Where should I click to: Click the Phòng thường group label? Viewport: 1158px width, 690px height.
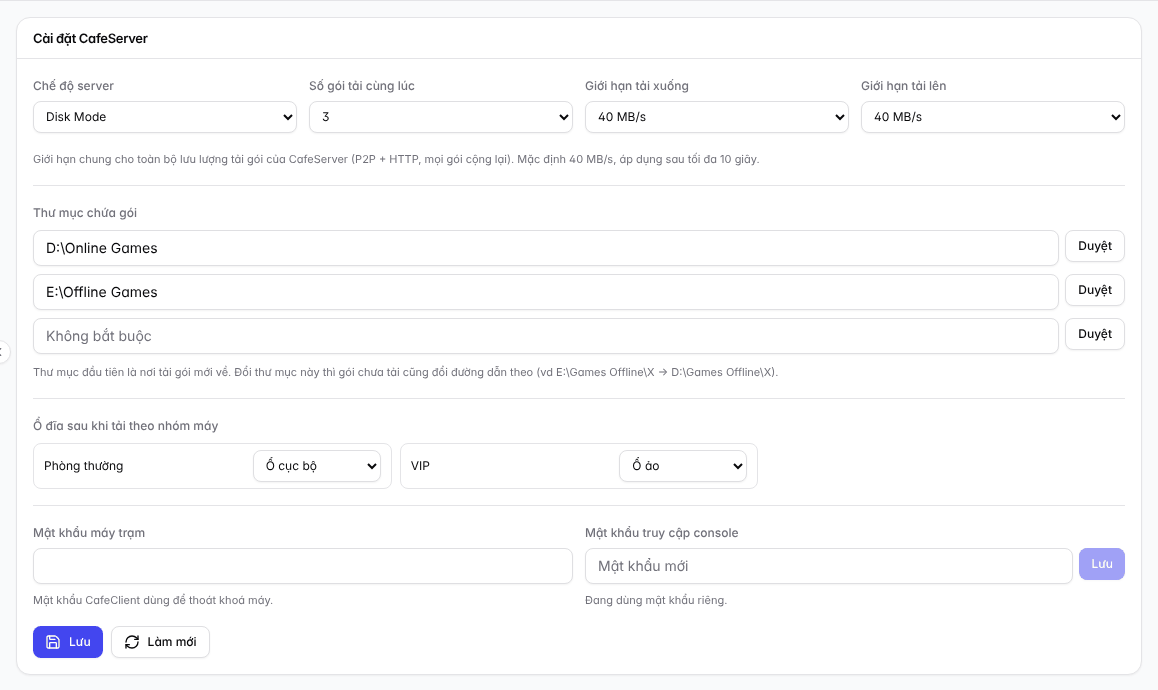(x=83, y=466)
